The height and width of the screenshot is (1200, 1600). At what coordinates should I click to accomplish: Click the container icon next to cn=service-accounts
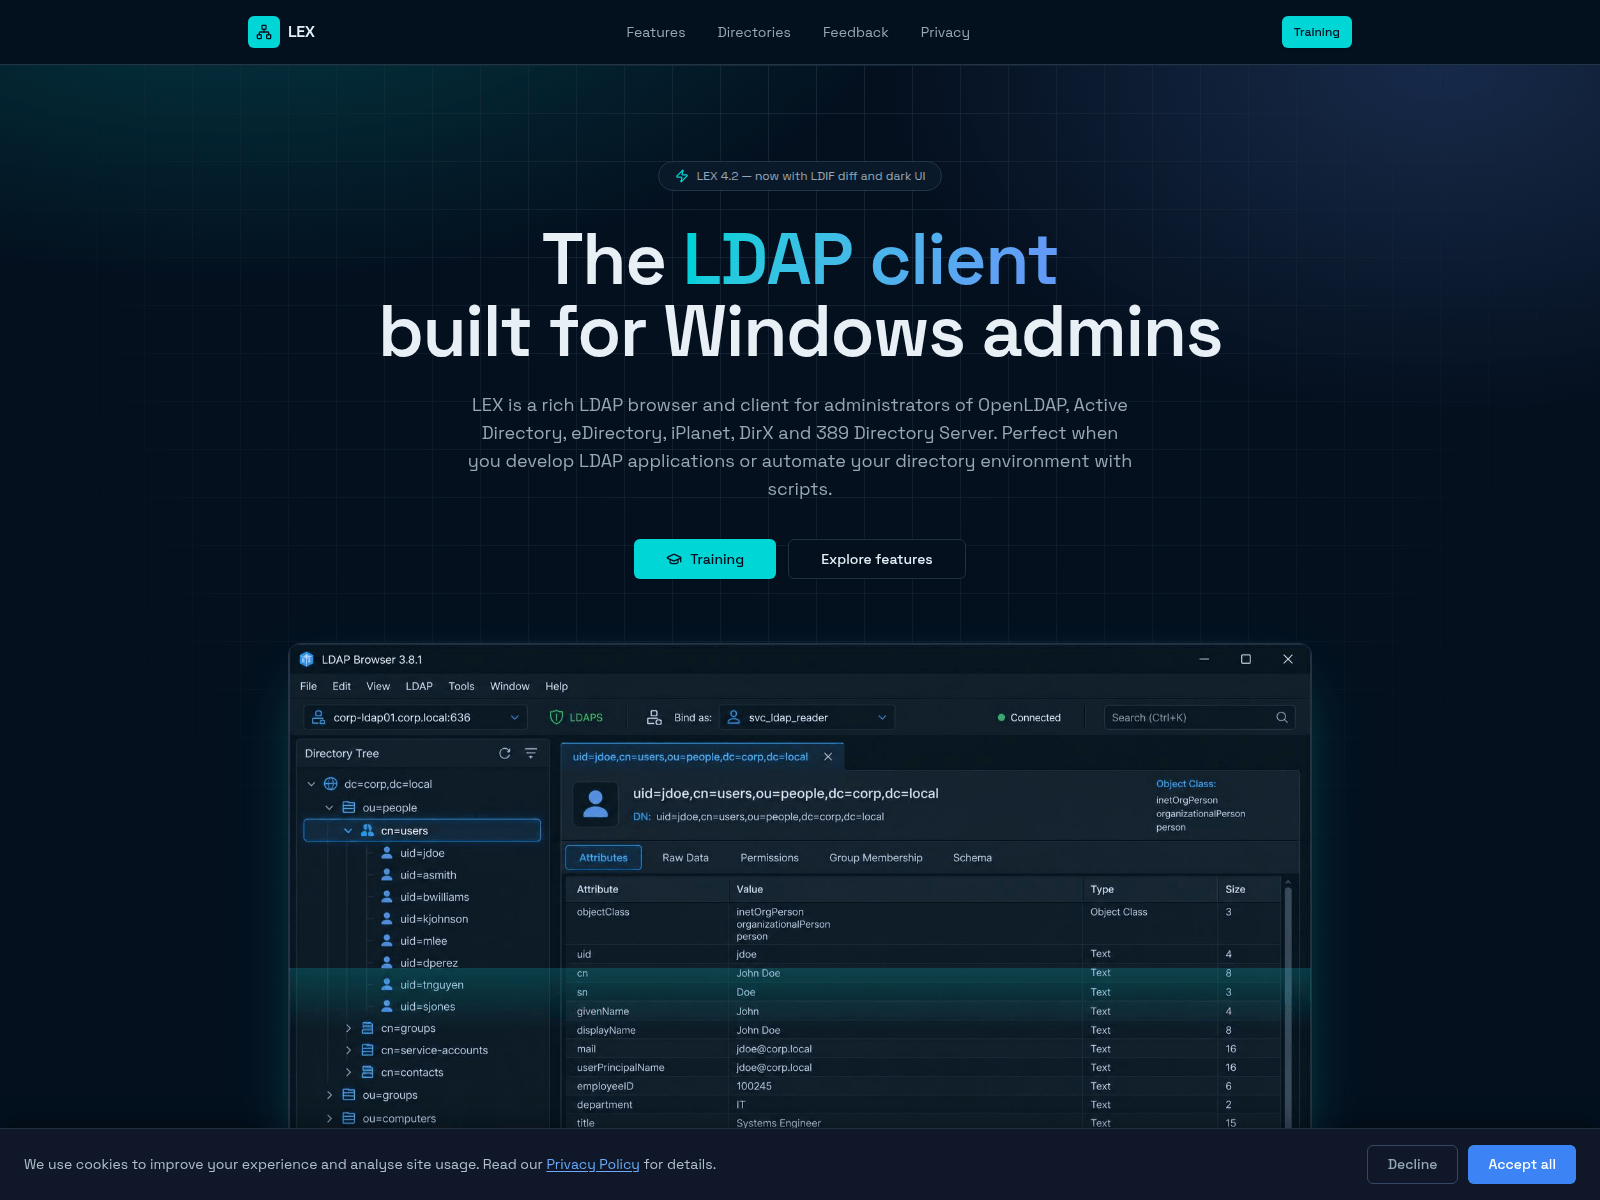367,1050
